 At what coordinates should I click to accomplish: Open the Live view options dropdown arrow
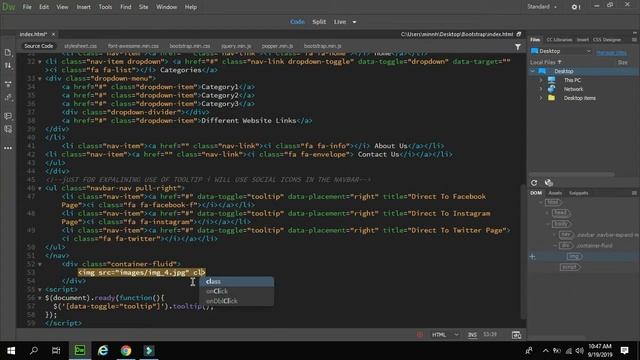click(x=354, y=22)
